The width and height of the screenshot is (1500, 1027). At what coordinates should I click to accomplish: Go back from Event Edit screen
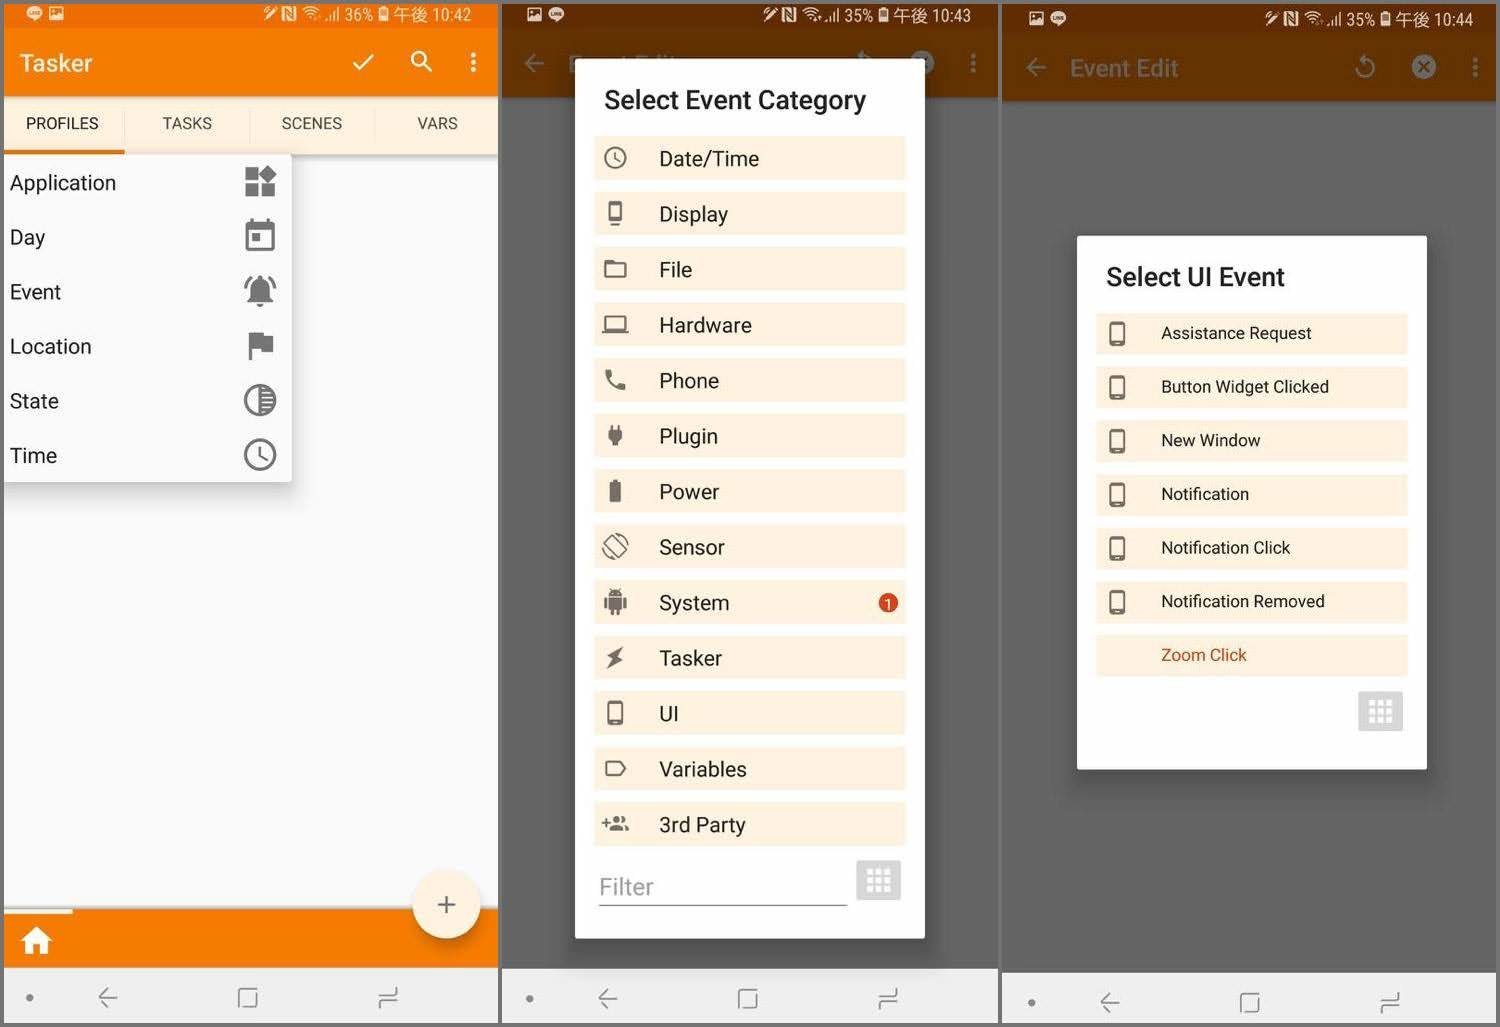click(1036, 68)
